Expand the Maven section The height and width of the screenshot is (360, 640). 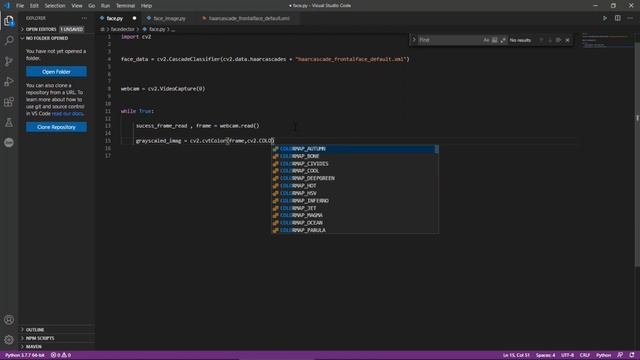click(x=34, y=347)
